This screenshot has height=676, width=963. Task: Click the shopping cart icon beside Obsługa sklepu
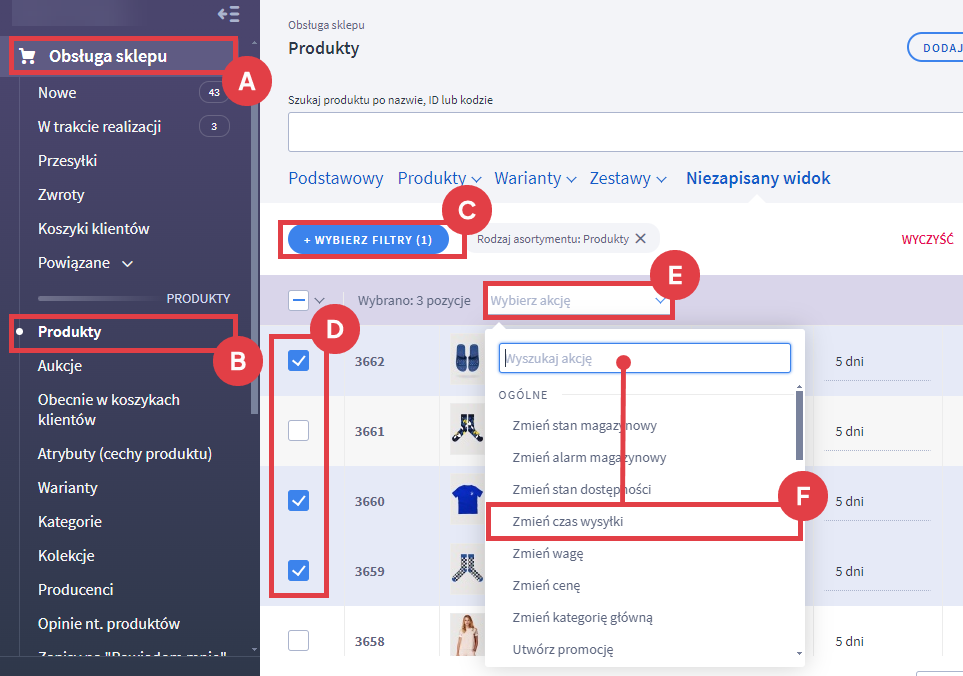pyautogui.click(x=28, y=57)
